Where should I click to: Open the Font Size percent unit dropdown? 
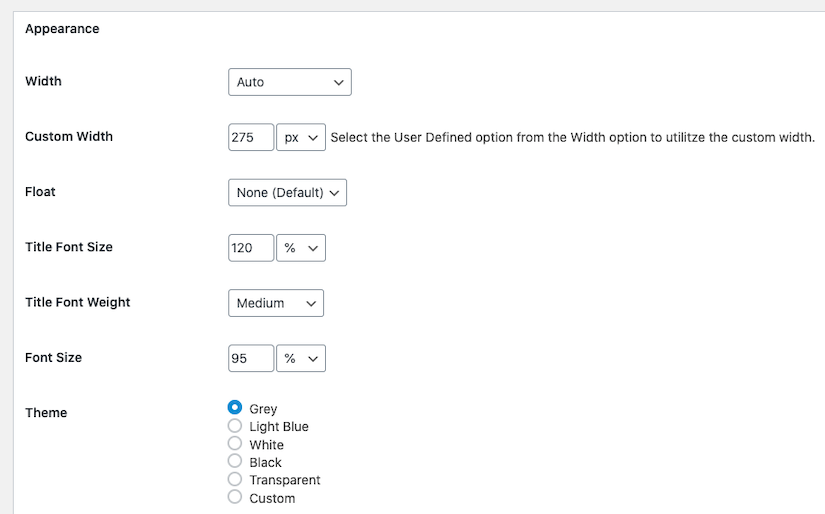(x=301, y=358)
